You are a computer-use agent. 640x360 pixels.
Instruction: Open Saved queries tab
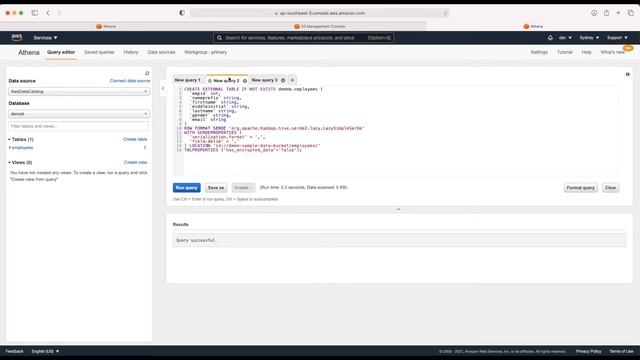pos(99,52)
